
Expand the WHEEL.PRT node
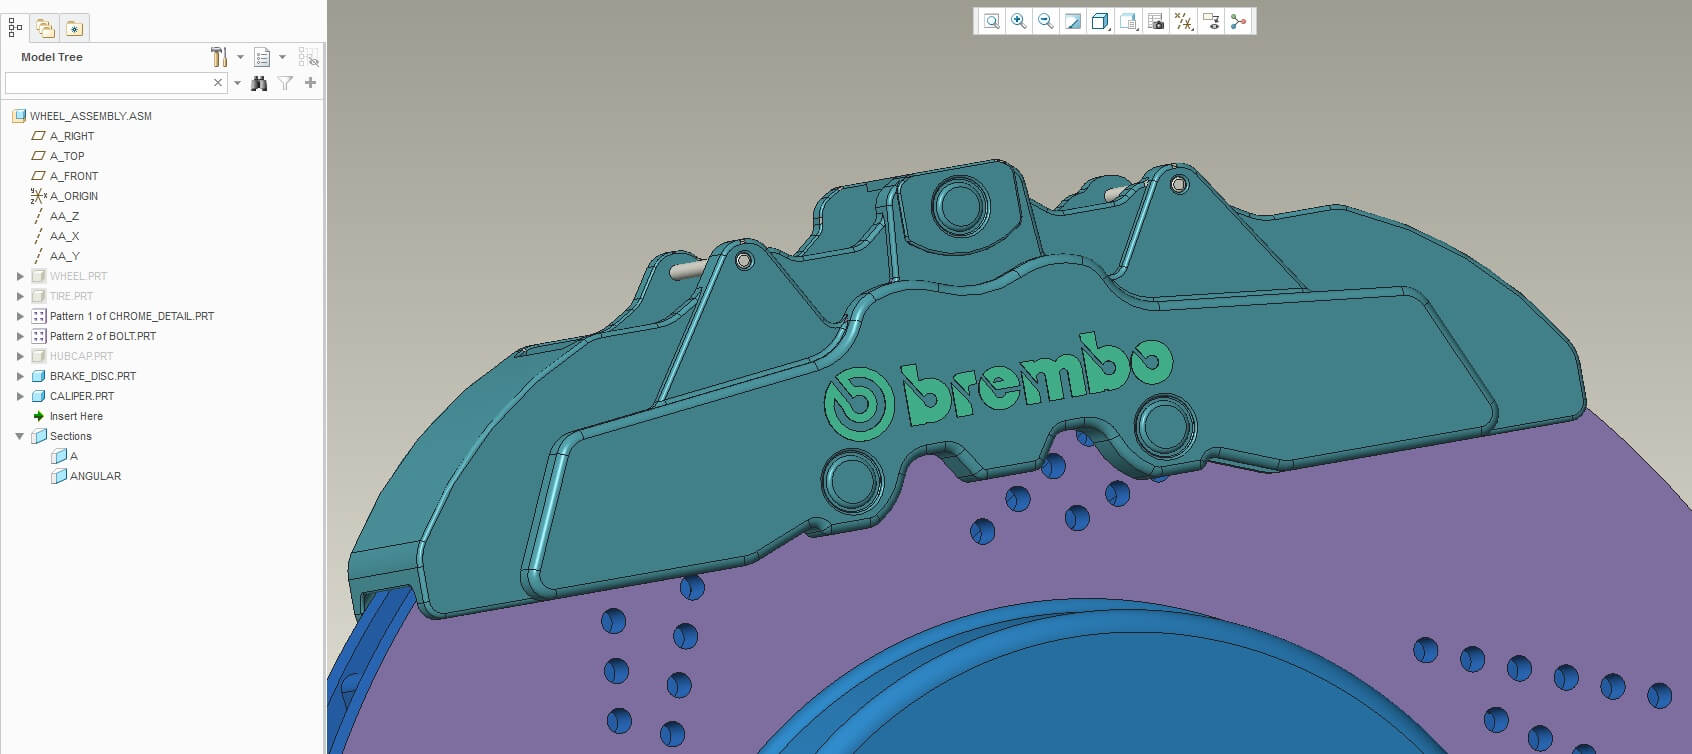(x=20, y=276)
